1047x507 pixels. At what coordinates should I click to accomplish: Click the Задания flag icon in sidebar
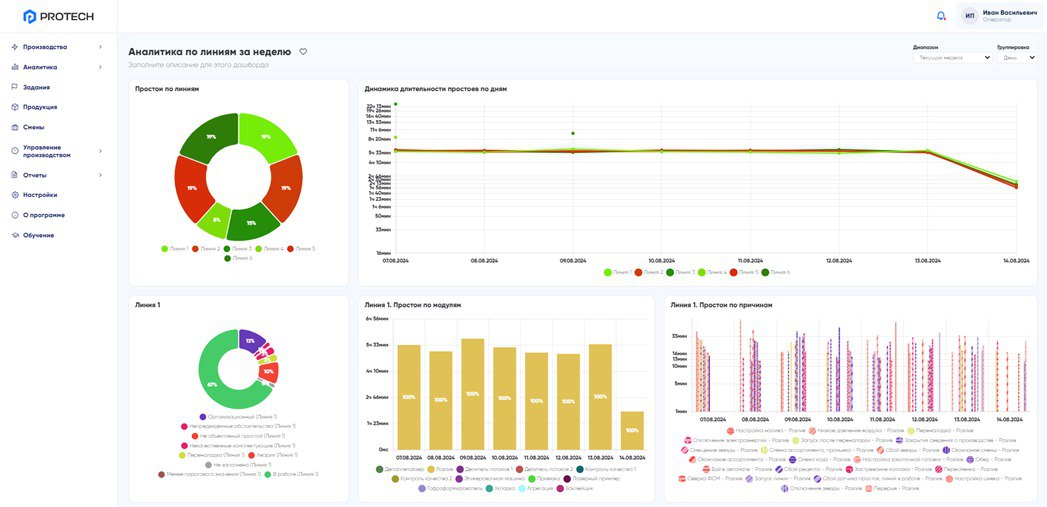coord(15,87)
